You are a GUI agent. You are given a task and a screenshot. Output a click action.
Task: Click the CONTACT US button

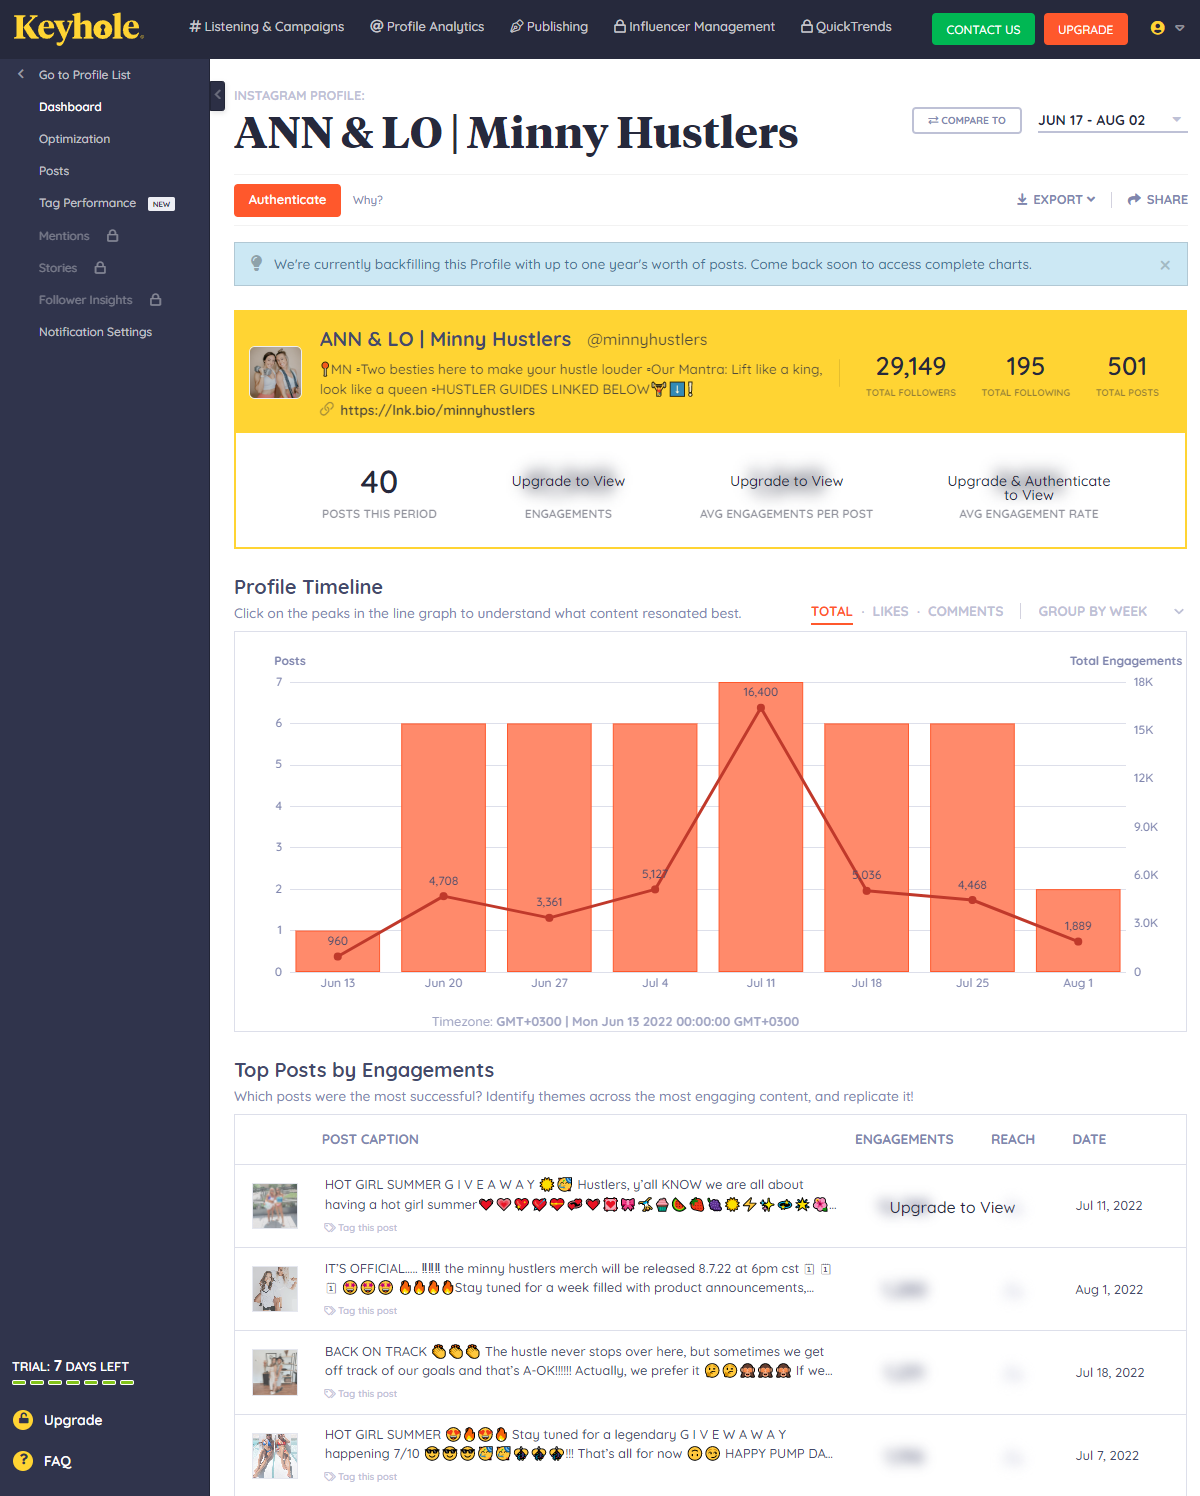pyautogui.click(x=983, y=29)
